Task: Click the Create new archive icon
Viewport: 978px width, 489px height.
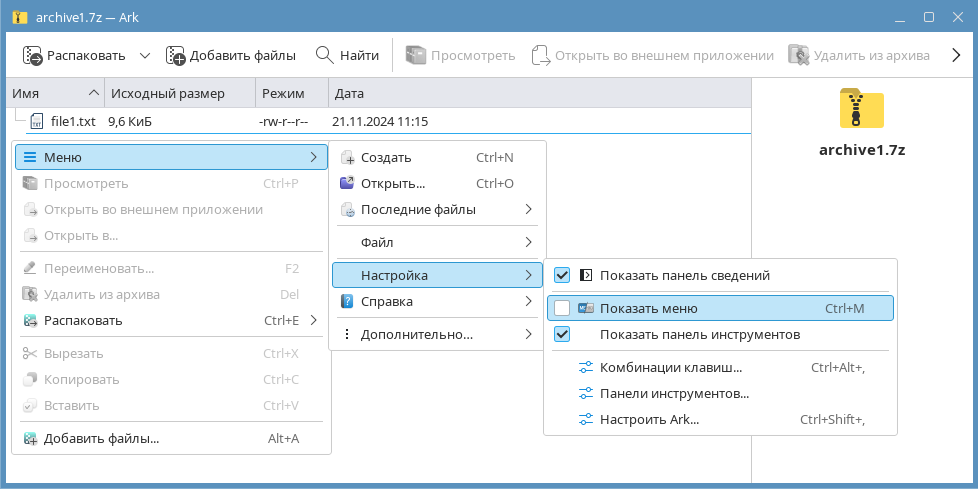Action: pyautogui.click(x=348, y=158)
